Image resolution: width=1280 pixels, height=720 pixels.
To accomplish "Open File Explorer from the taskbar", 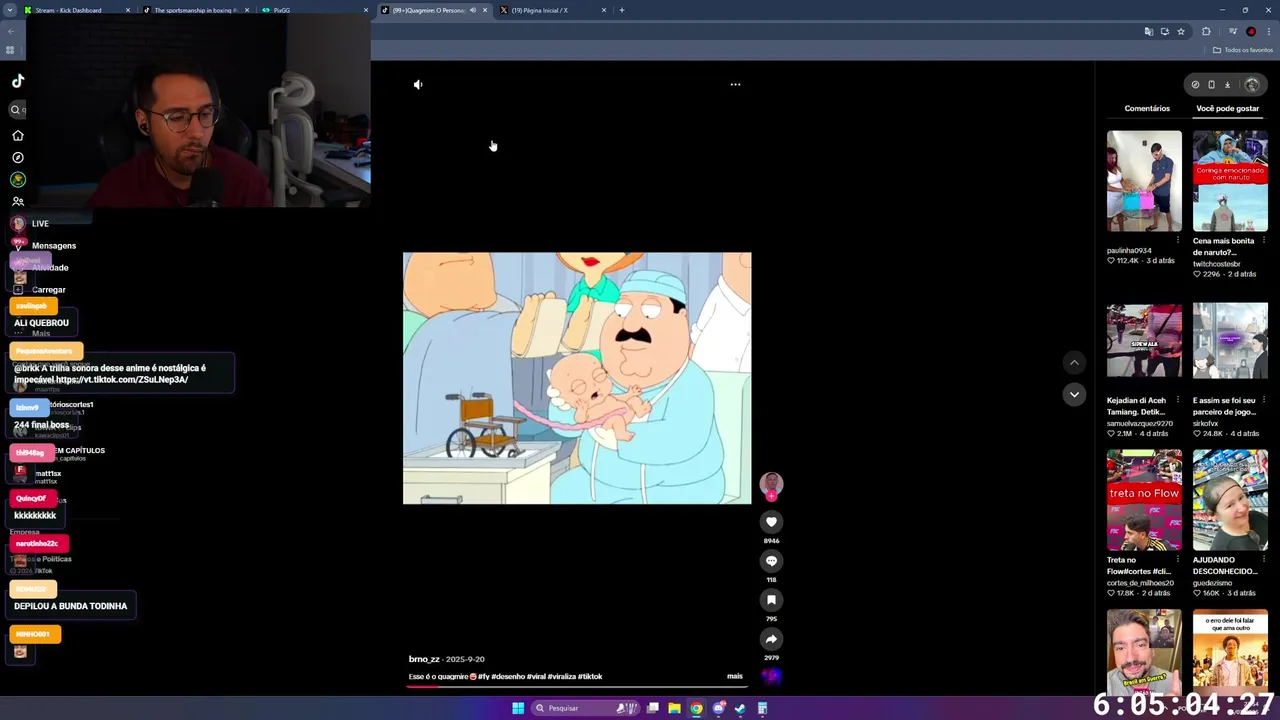I will tap(675, 708).
